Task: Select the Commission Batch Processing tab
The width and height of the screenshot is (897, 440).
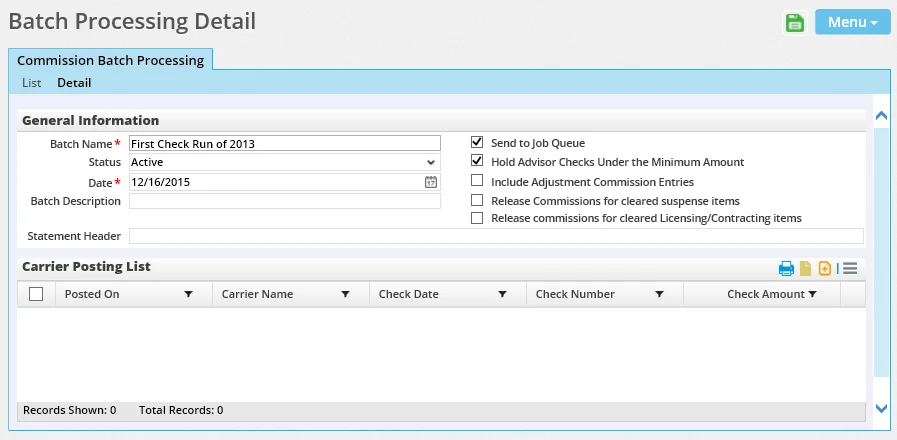Action: pos(110,60)
